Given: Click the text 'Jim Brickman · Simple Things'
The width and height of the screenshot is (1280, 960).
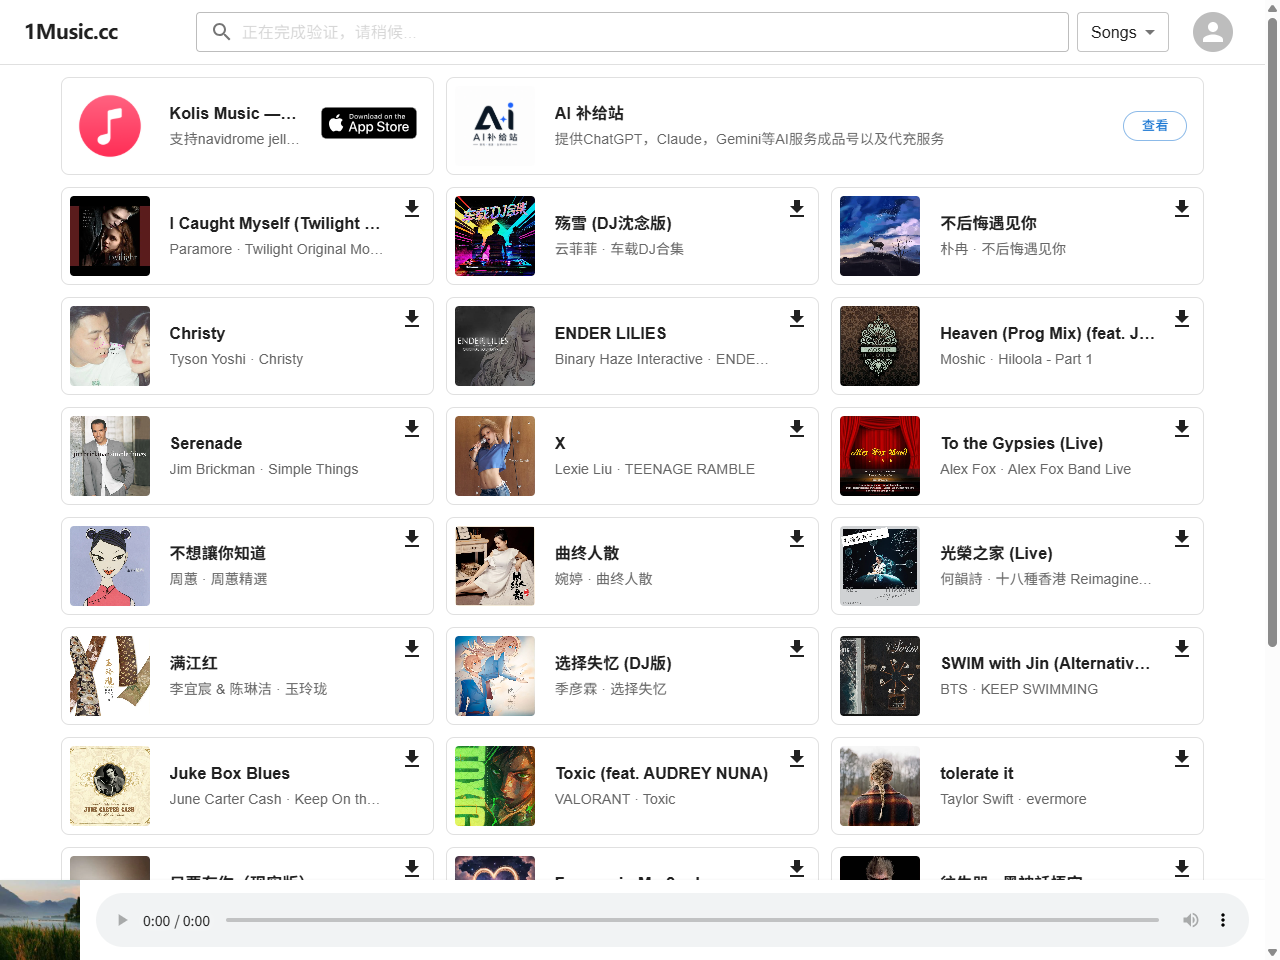Looking at the screenshot, I should [264, 469].
